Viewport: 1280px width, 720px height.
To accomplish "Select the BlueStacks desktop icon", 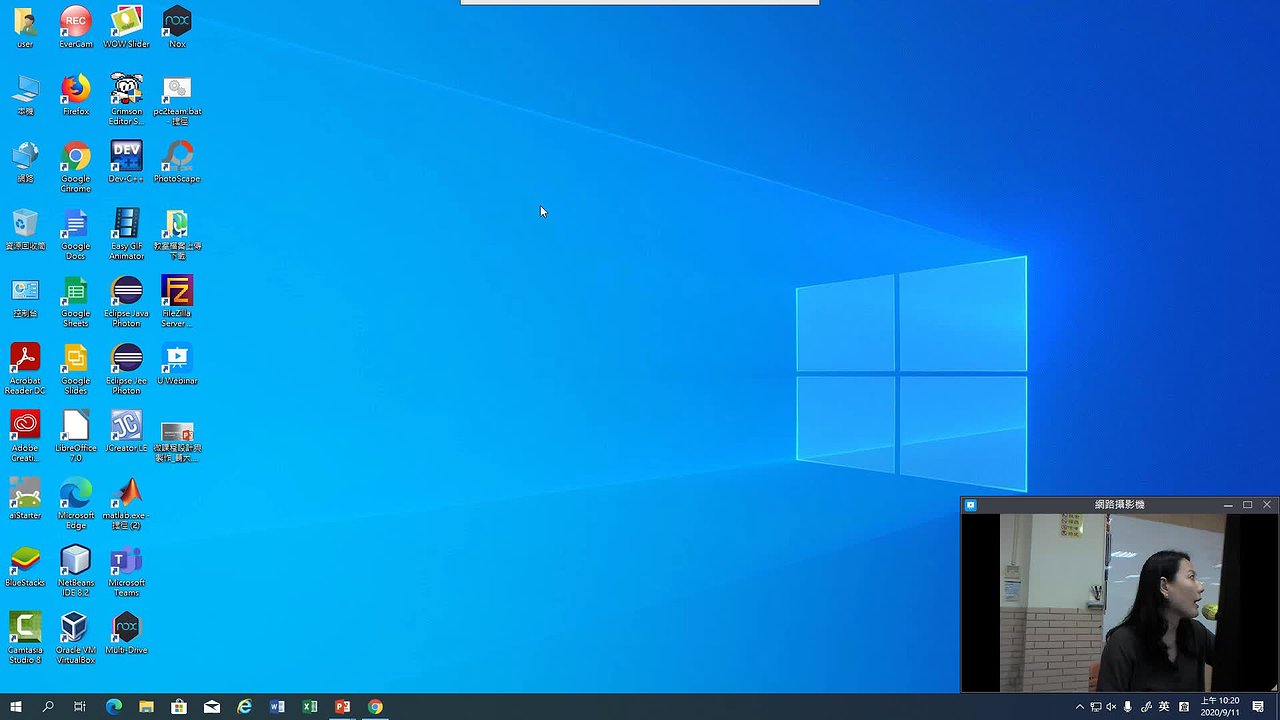I will pyautogui.click(x=25, y=564).
